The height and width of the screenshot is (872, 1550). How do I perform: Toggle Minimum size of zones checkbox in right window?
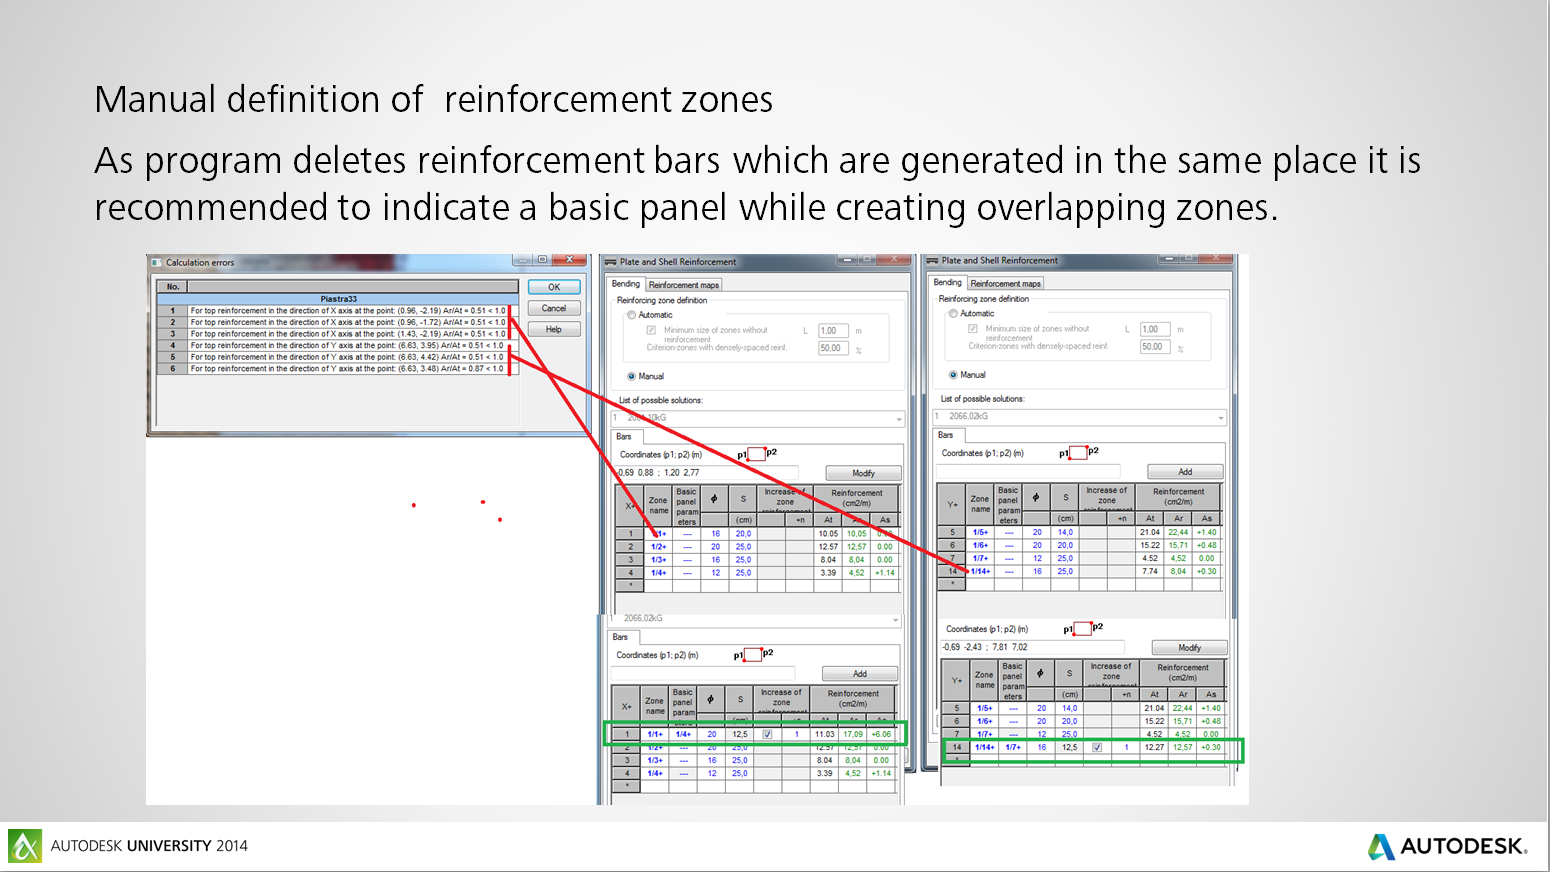coord(973,328)
